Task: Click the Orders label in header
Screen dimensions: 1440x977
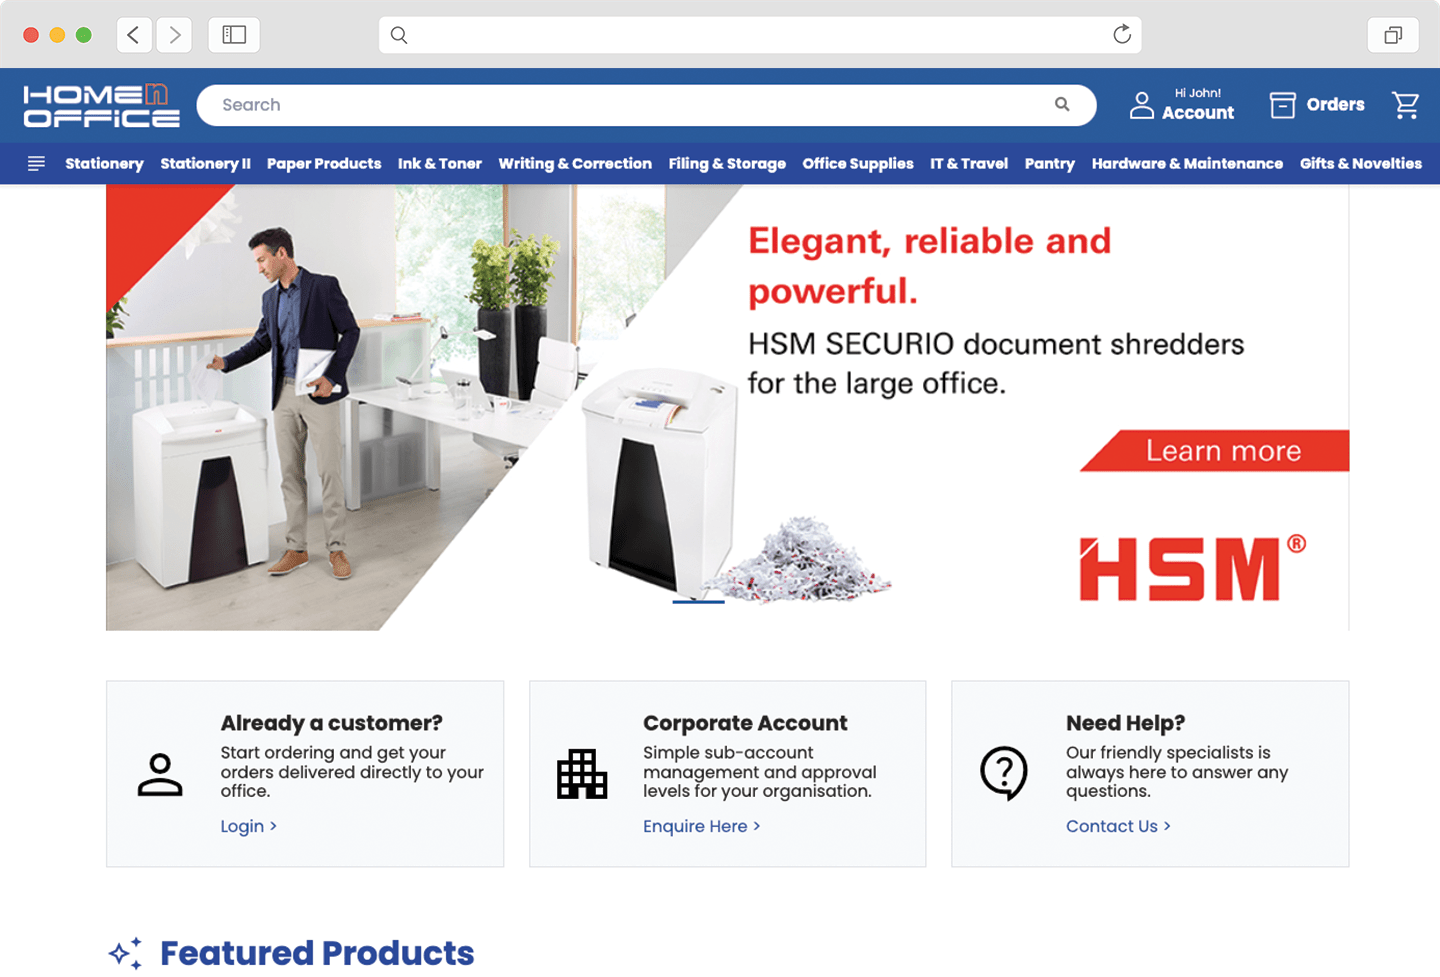Action: point(1335,105)
